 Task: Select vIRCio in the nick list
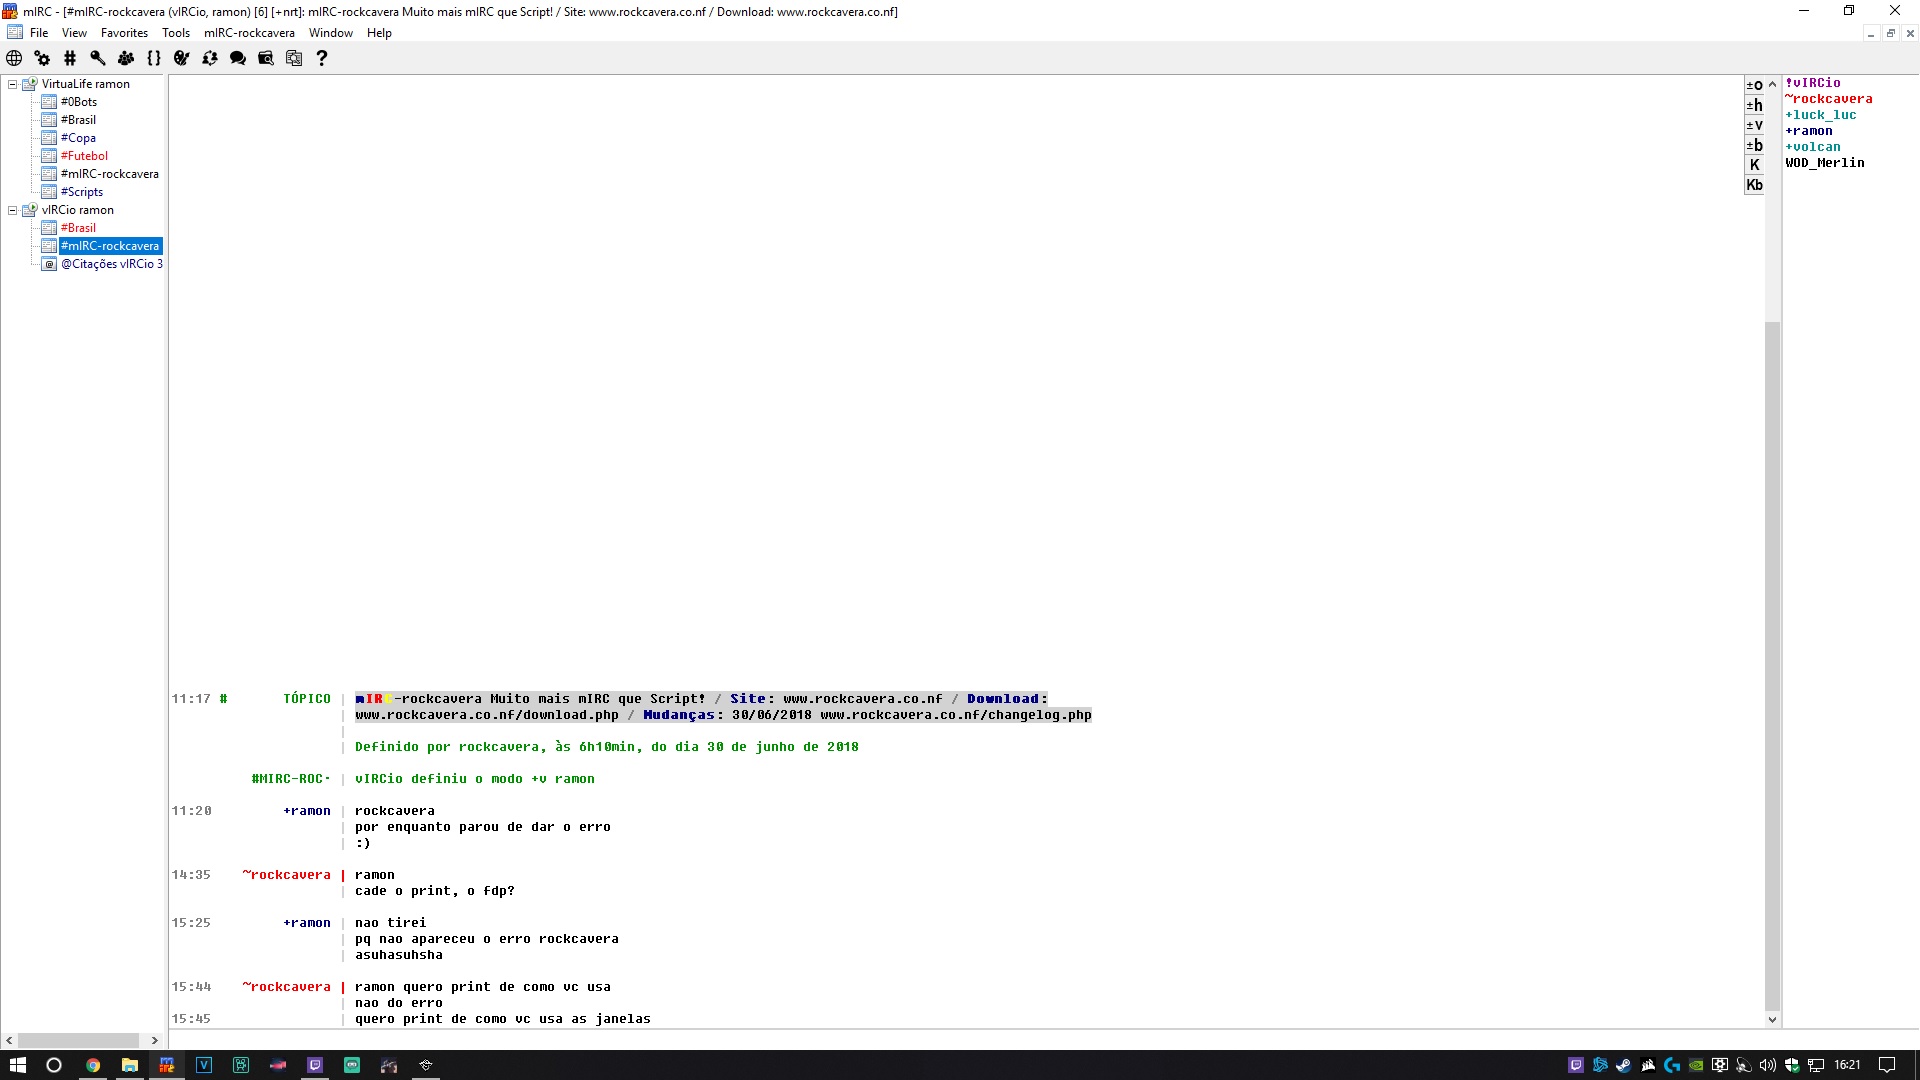pos(1813,83)
